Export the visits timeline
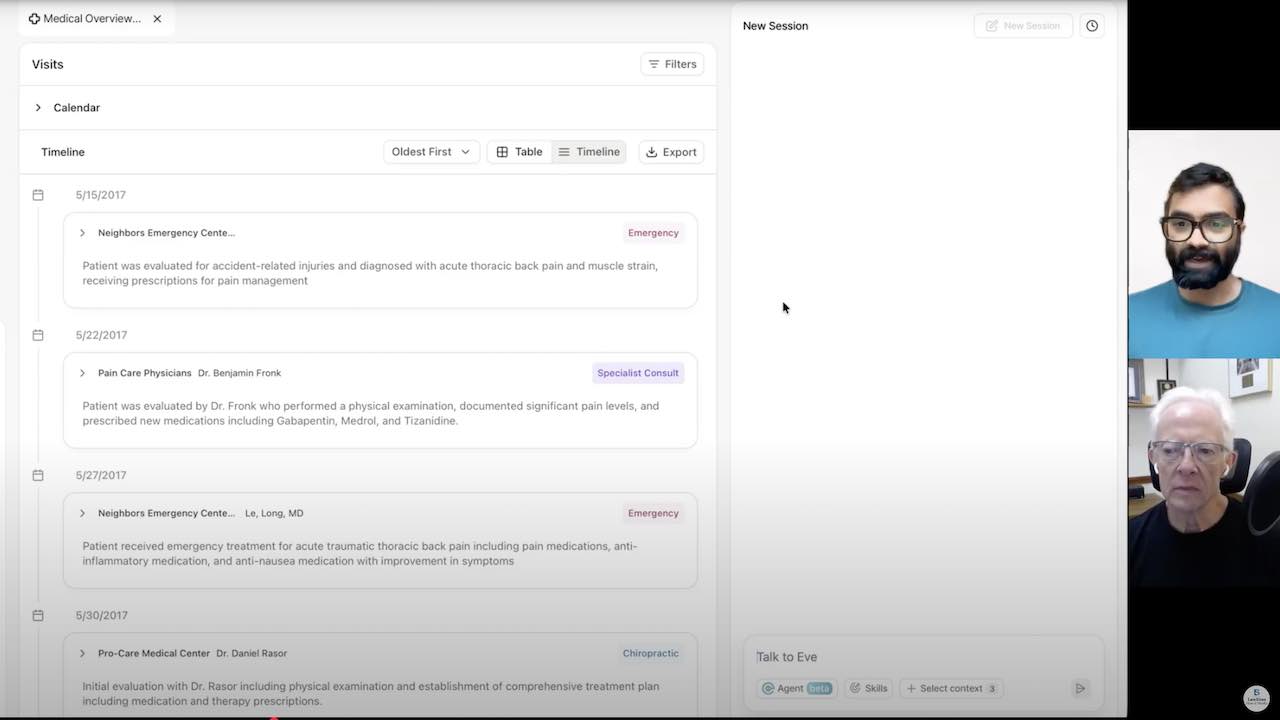Image resolution: width=1280 pixels, height=720 pixels. 671,152
